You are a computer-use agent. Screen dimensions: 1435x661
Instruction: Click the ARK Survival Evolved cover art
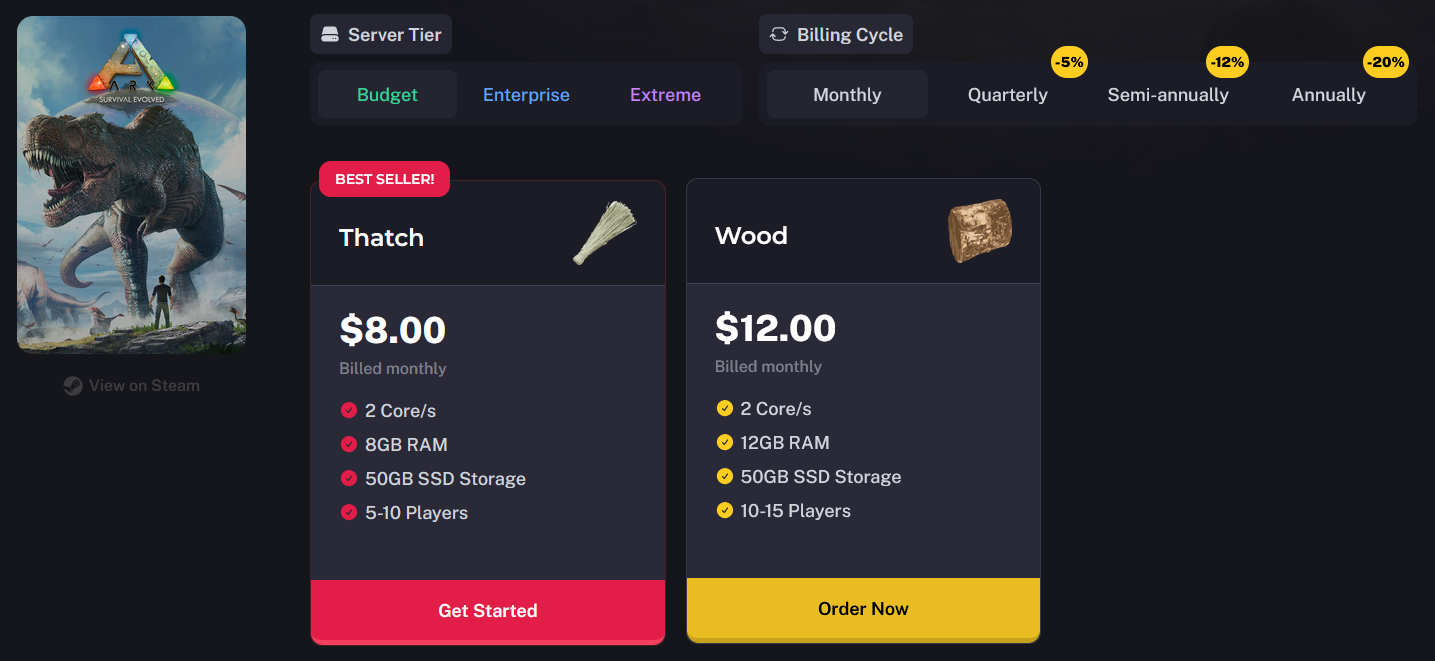click(x=131, y=185)
